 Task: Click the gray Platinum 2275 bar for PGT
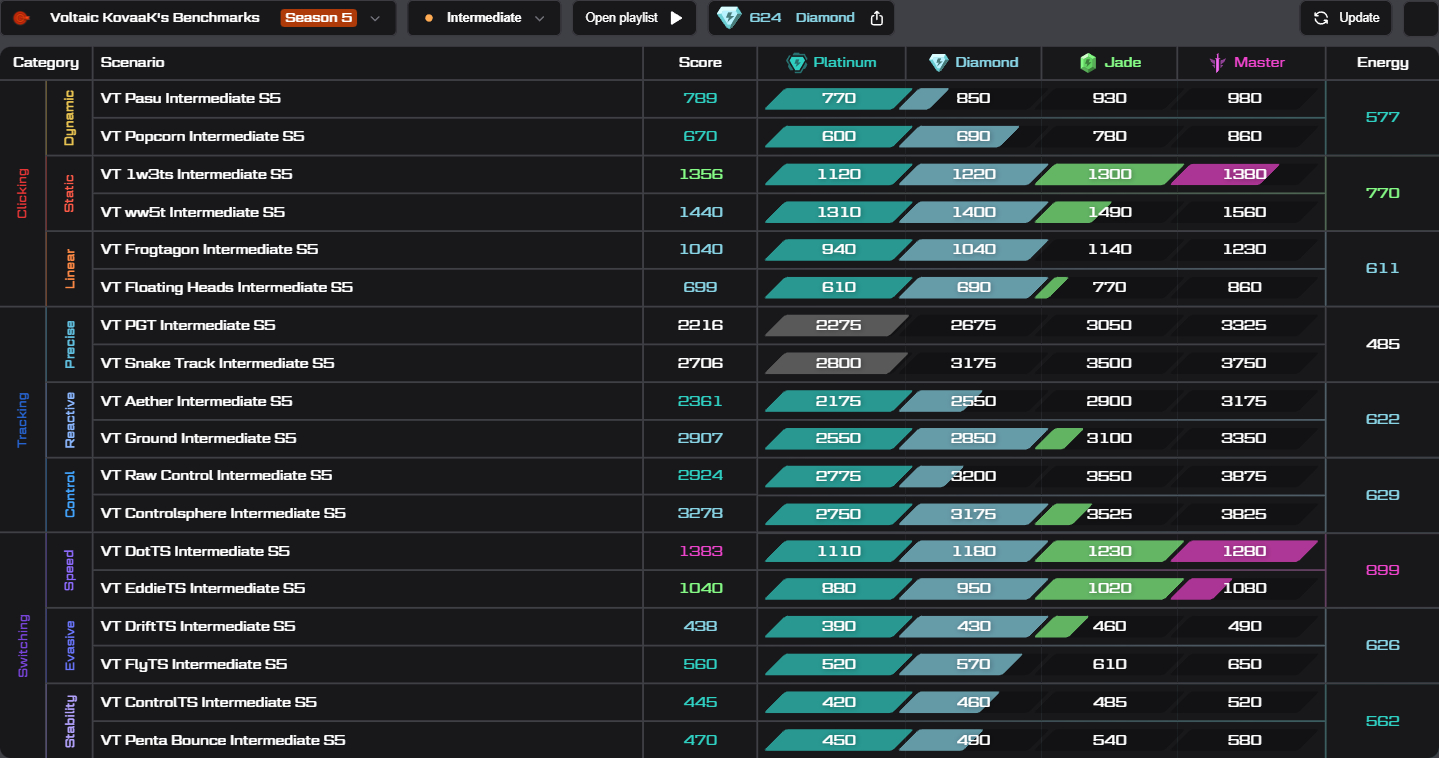tap(838, 325)
